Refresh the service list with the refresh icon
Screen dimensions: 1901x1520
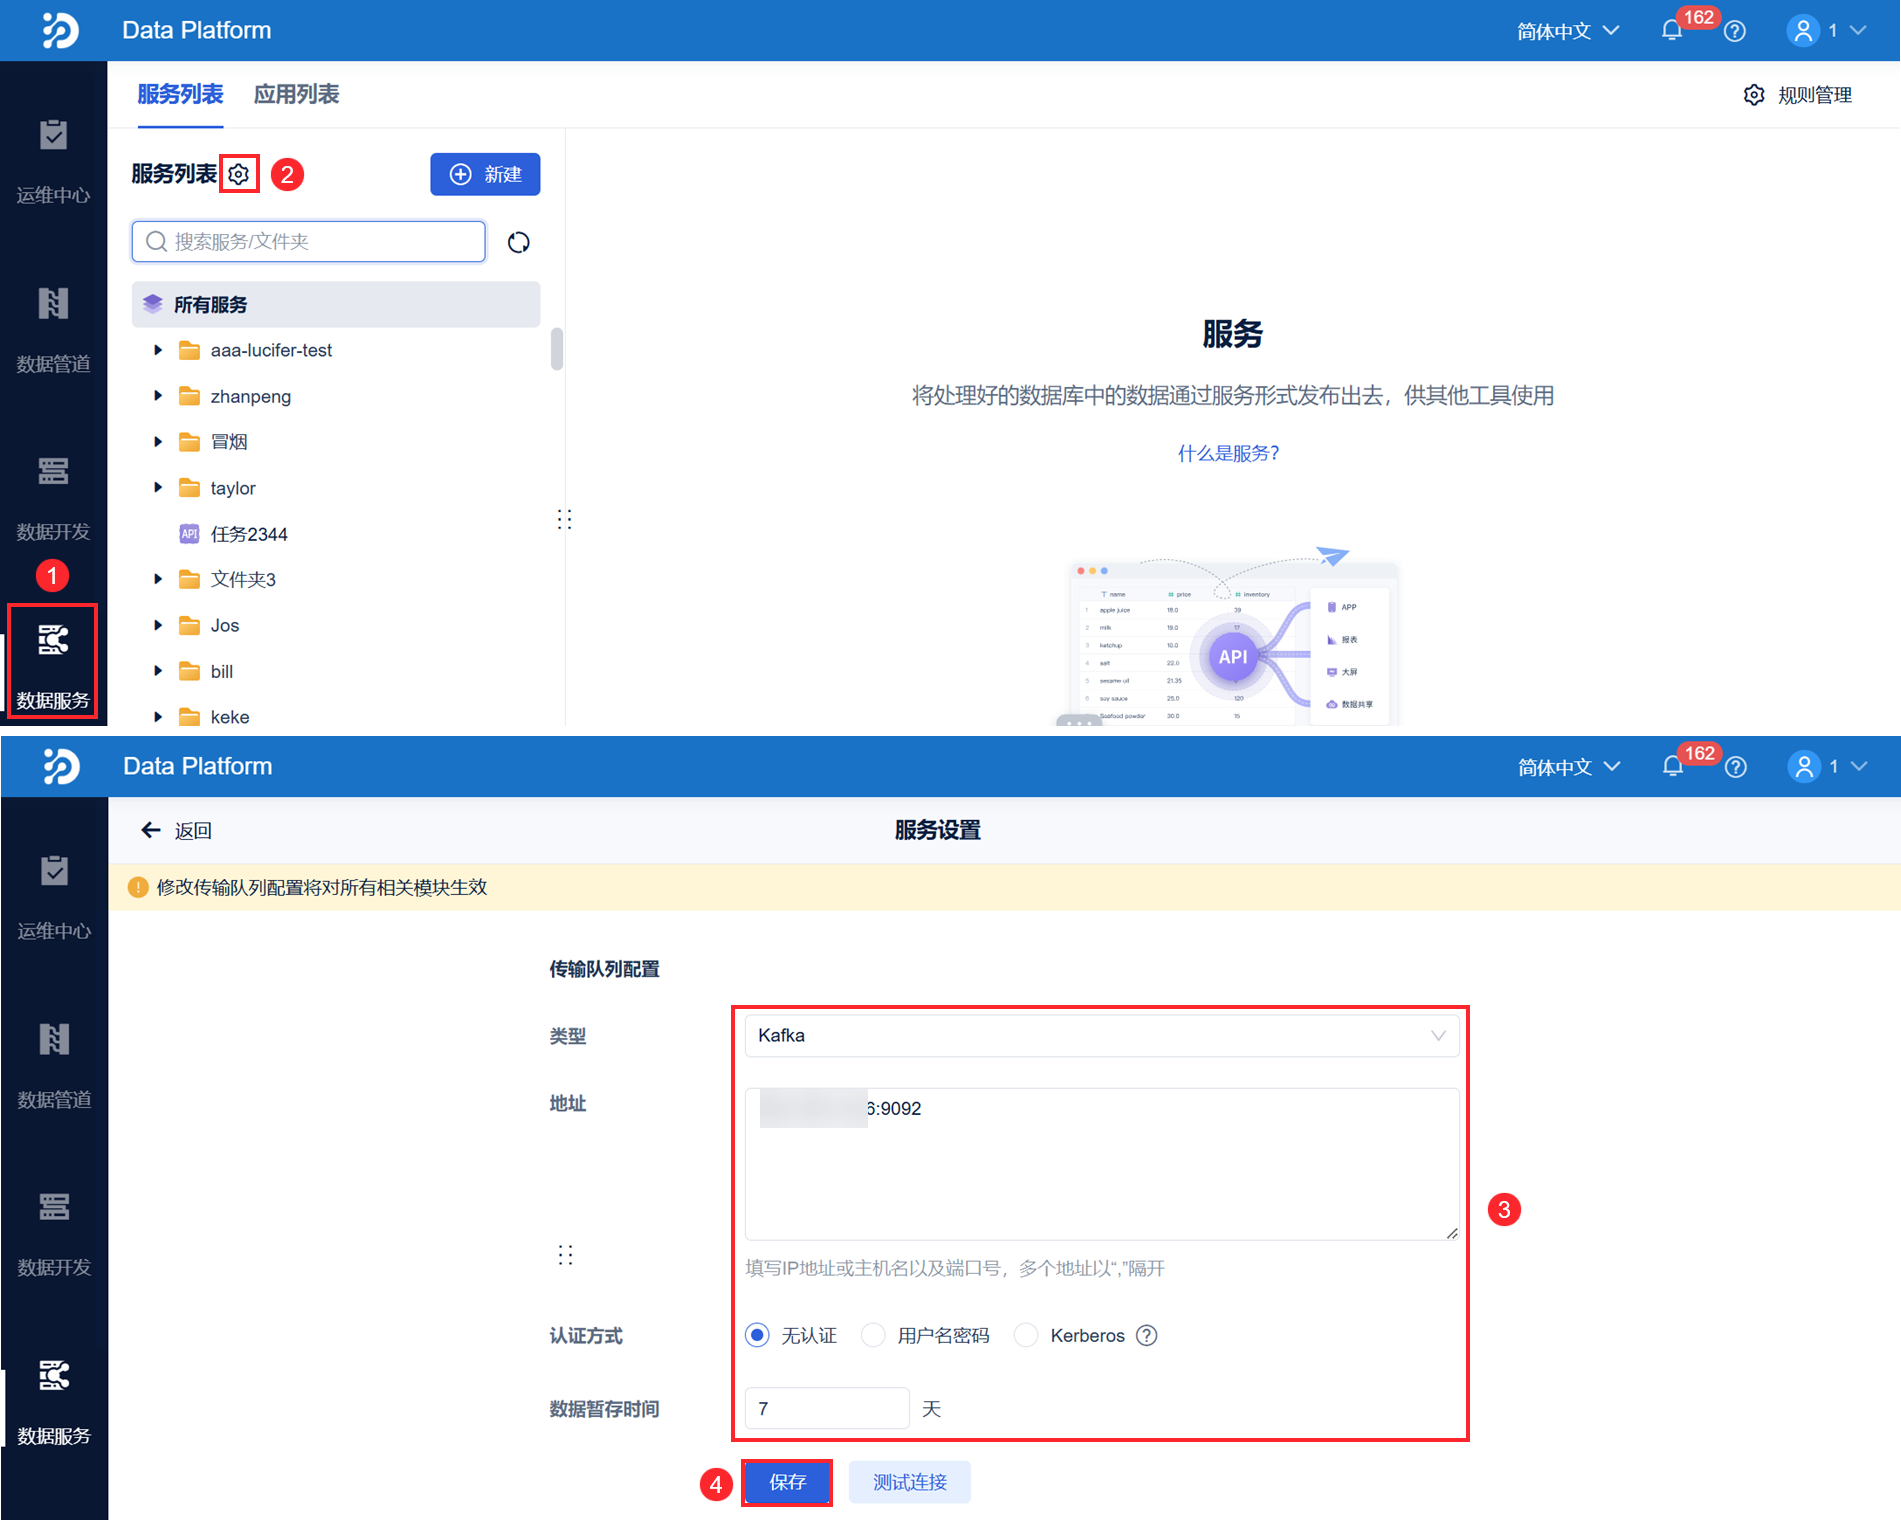[x=519, y=241]
